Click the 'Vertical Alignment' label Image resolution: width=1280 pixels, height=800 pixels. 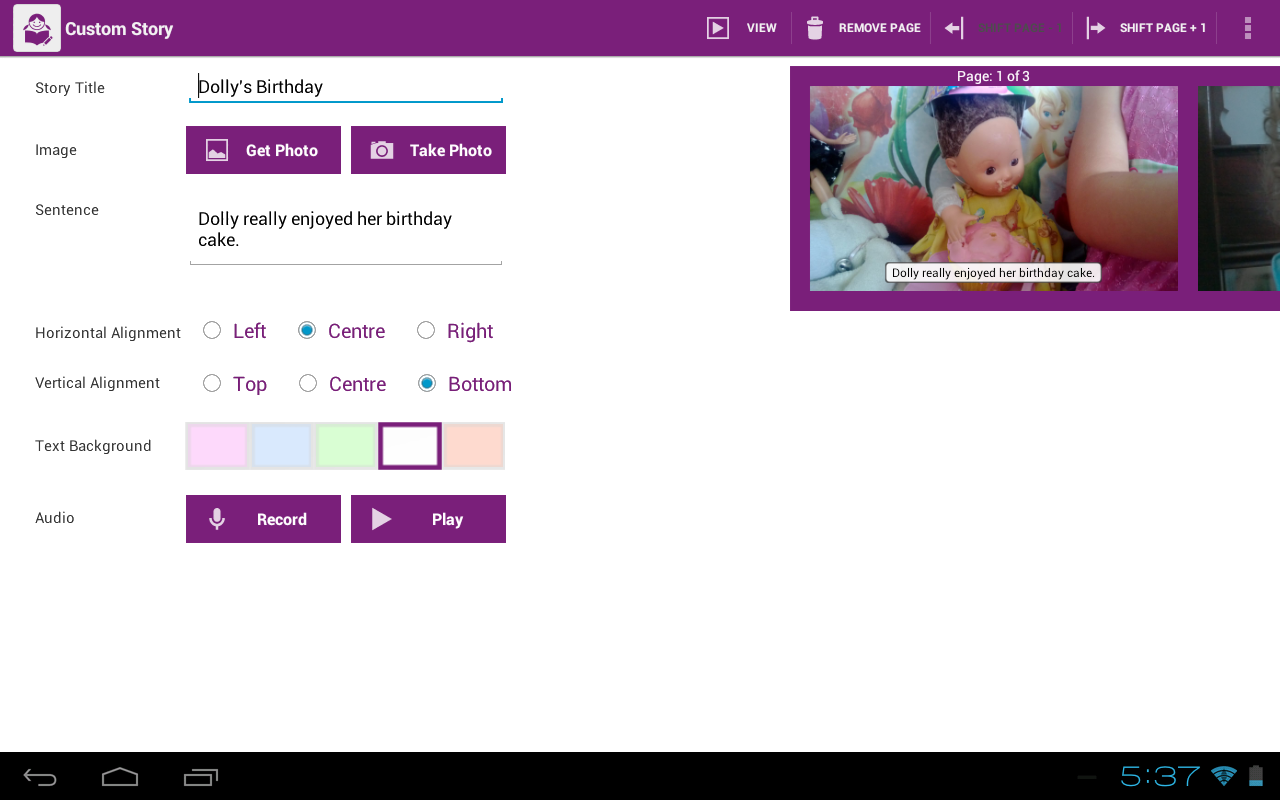pos(97,383)
